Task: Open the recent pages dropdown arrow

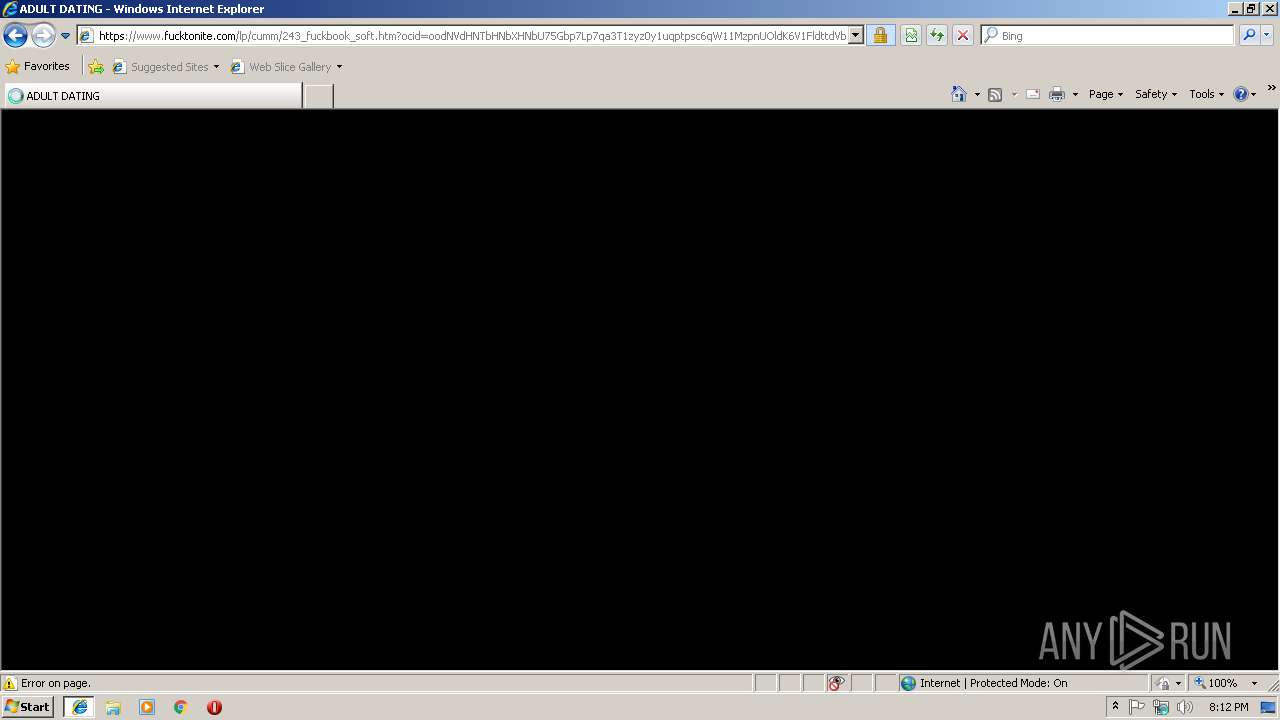Action: 66,36
